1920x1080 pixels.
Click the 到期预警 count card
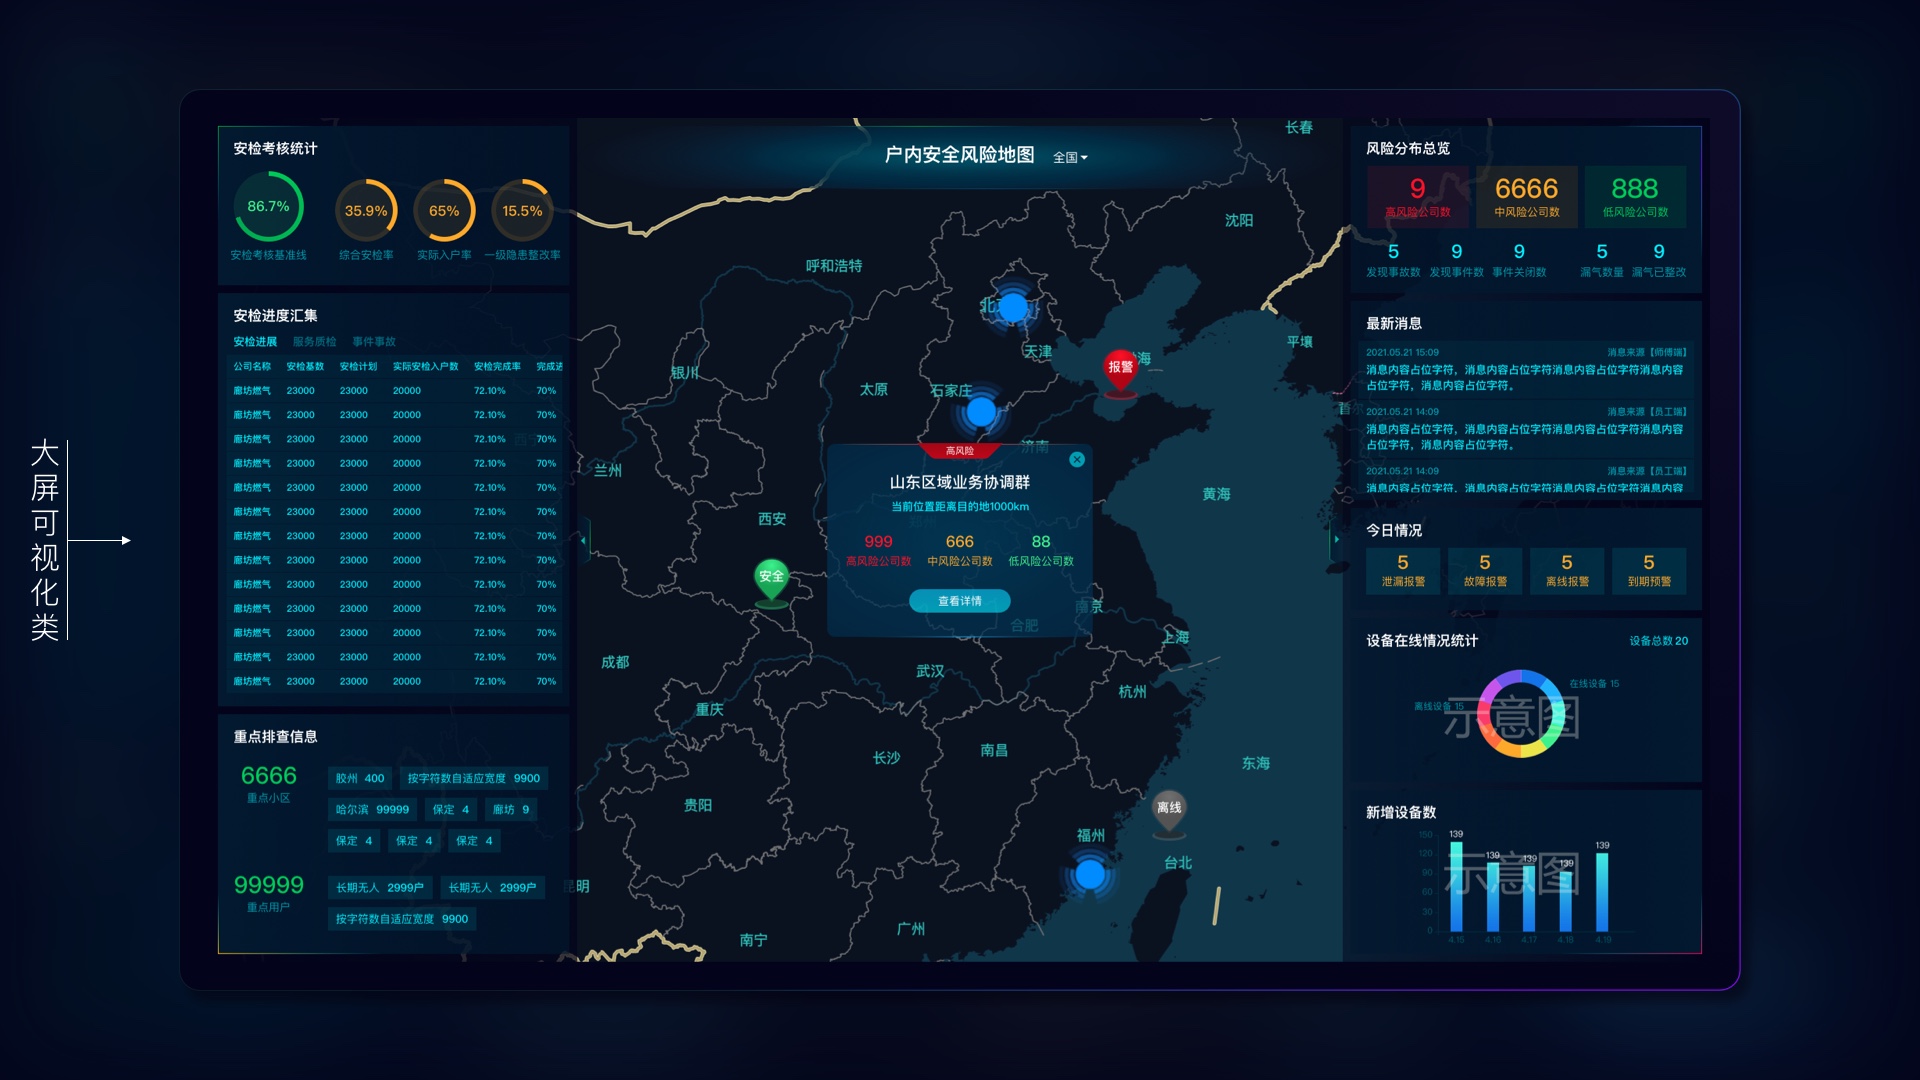[x=1649, y=570]
